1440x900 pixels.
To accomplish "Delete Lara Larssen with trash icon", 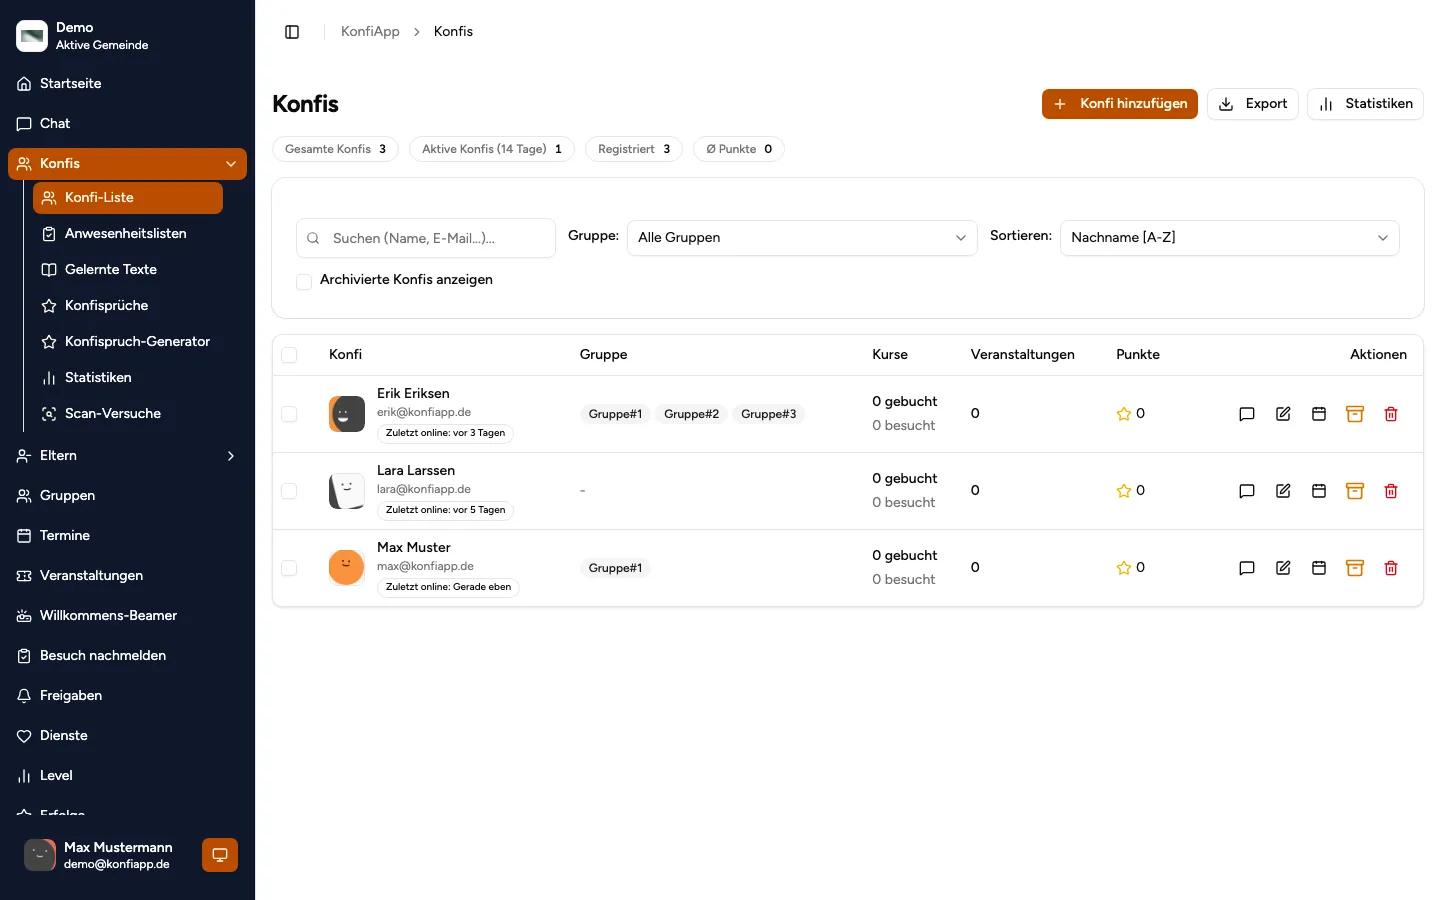I will (1391, 491).
